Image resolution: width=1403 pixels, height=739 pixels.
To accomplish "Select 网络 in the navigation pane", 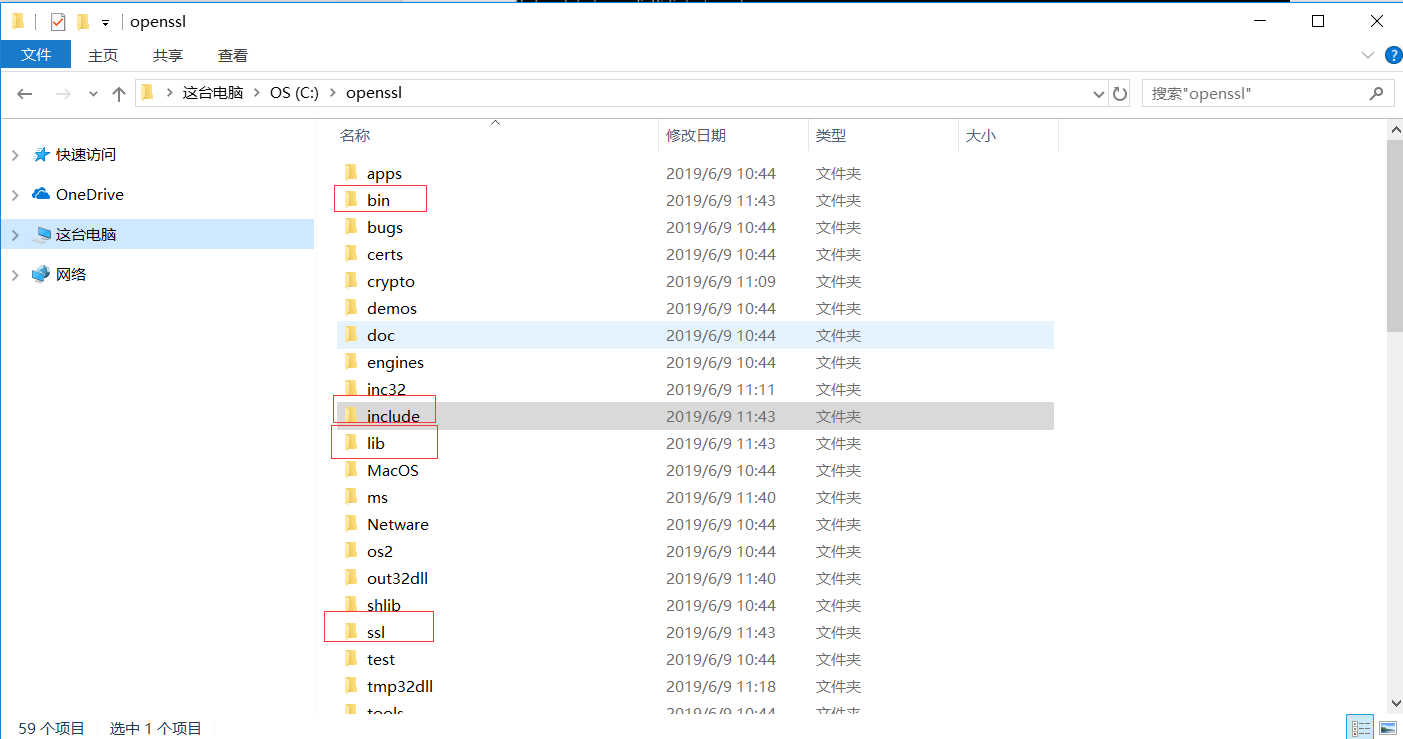I will 71,275.
